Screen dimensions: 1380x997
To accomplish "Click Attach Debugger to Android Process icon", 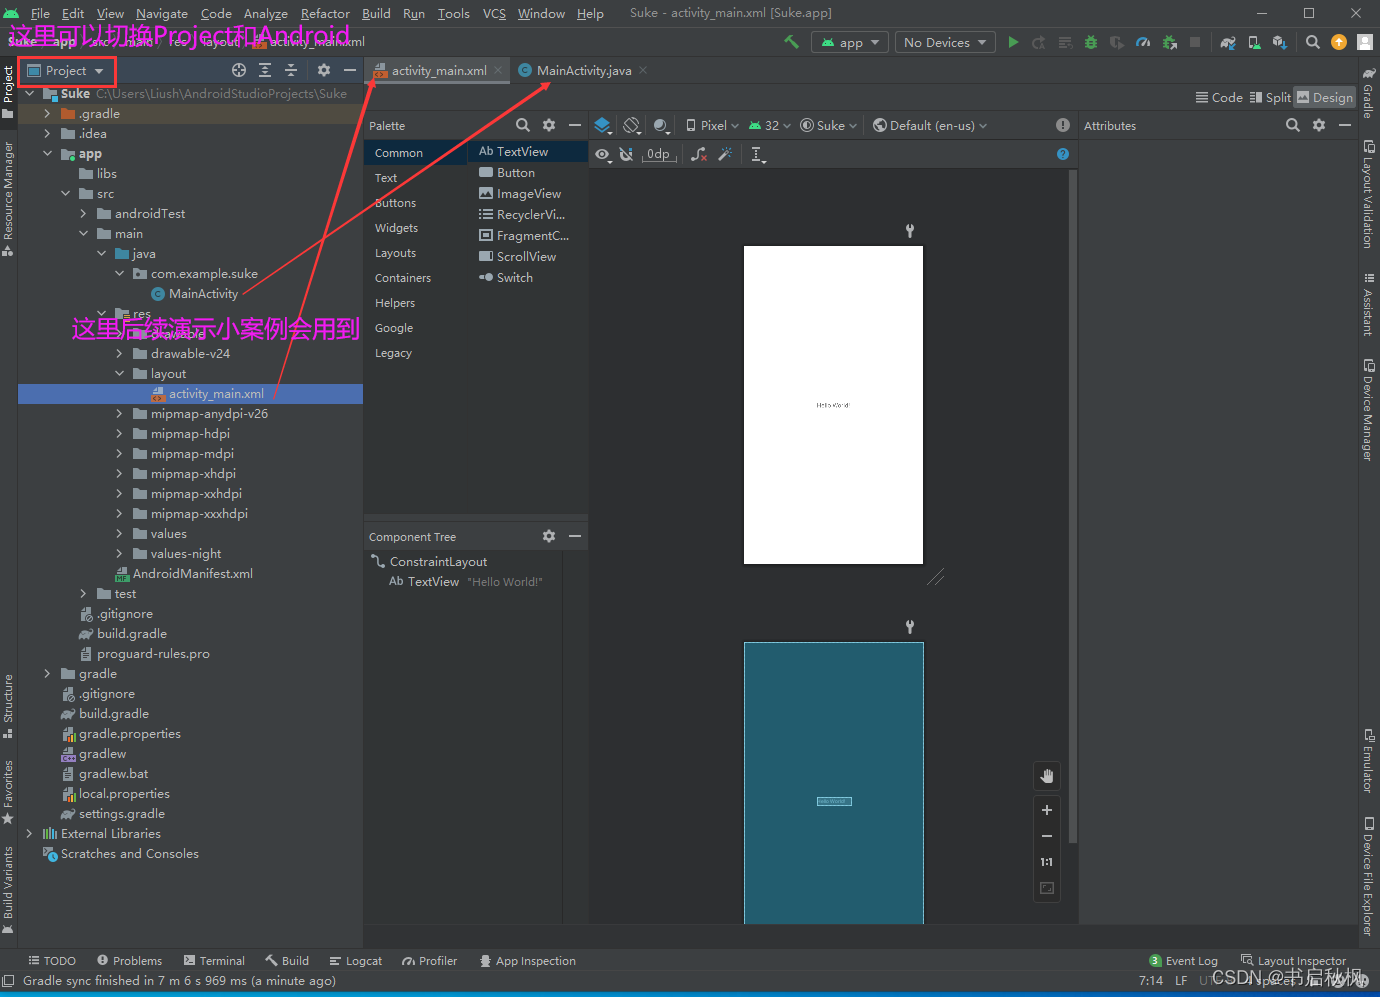I will point(1168,42).
